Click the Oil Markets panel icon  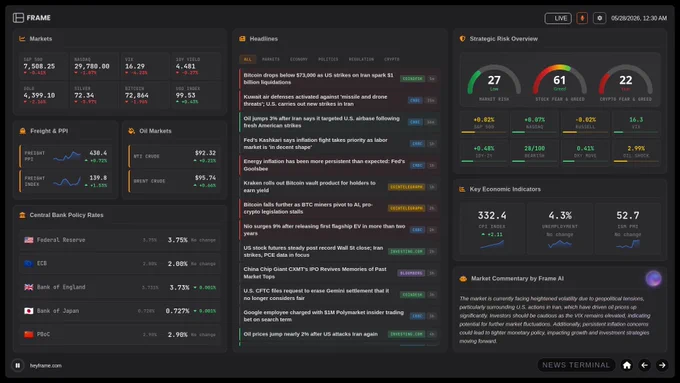coord(131,131)
